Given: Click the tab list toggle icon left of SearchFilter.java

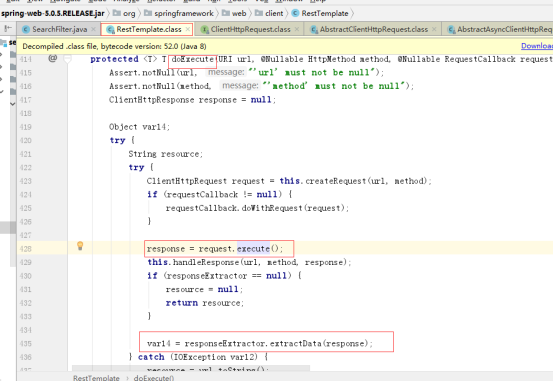Looking at the screenshot, I should 7,29.
